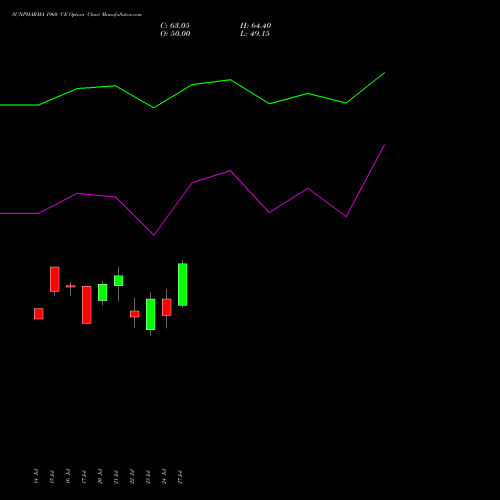Select the 21 Jul date label

tap(116, 476)
